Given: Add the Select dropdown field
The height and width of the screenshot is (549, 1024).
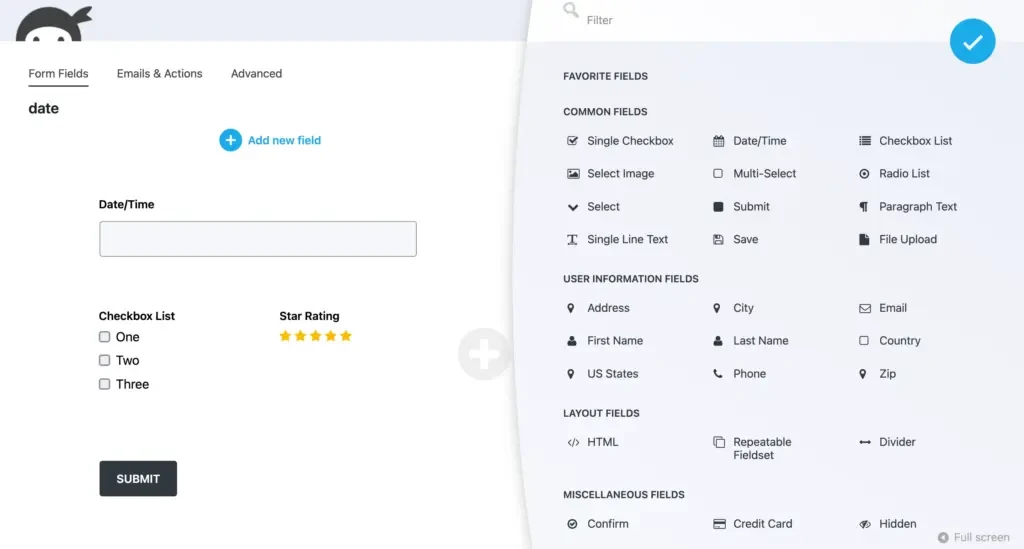Looking at the screenshot, I should pyautogui.click(x=603, y=207).
